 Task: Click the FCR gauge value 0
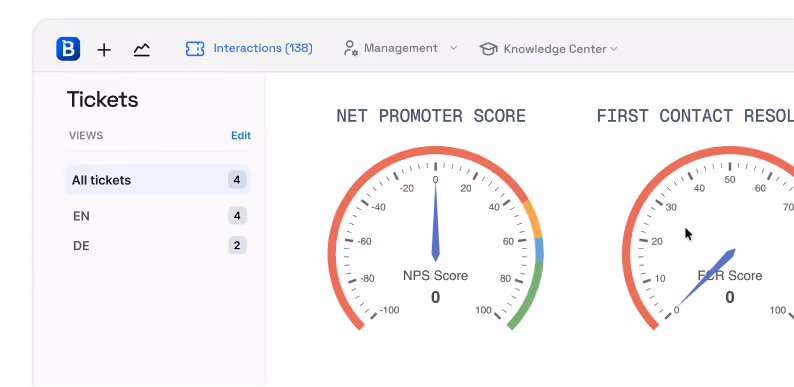pyautogui.click(x=730, y=297)
